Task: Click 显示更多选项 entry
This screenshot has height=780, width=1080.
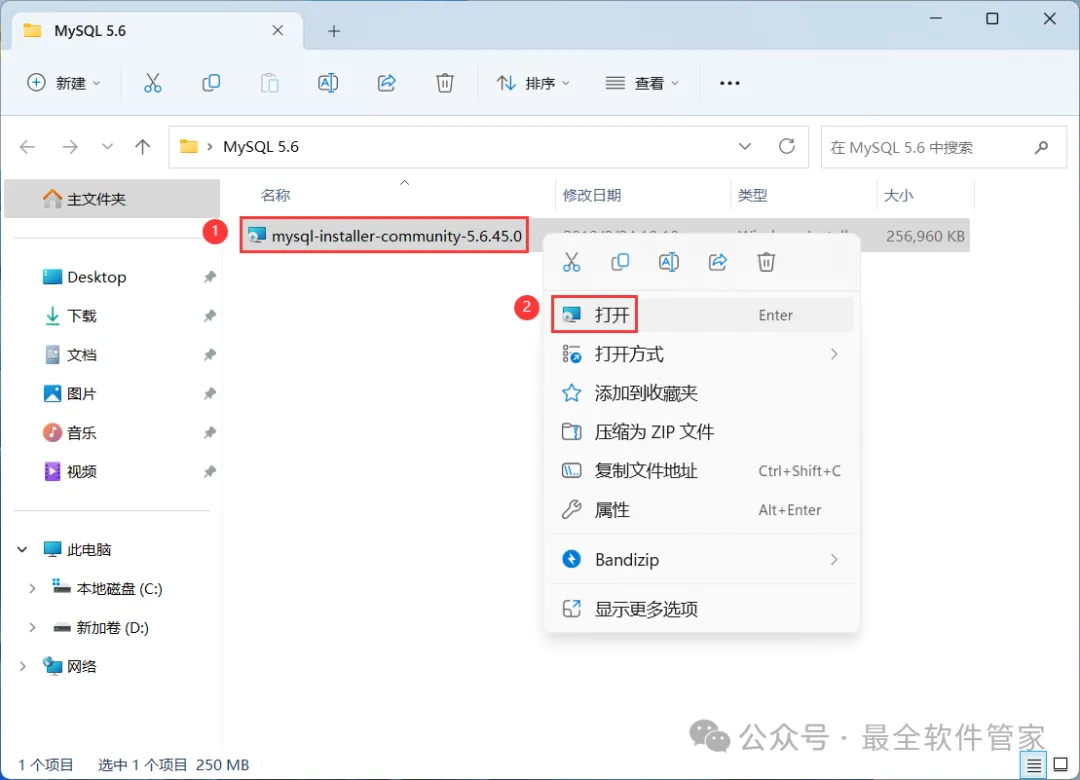Action: click(x=701, y=609)
